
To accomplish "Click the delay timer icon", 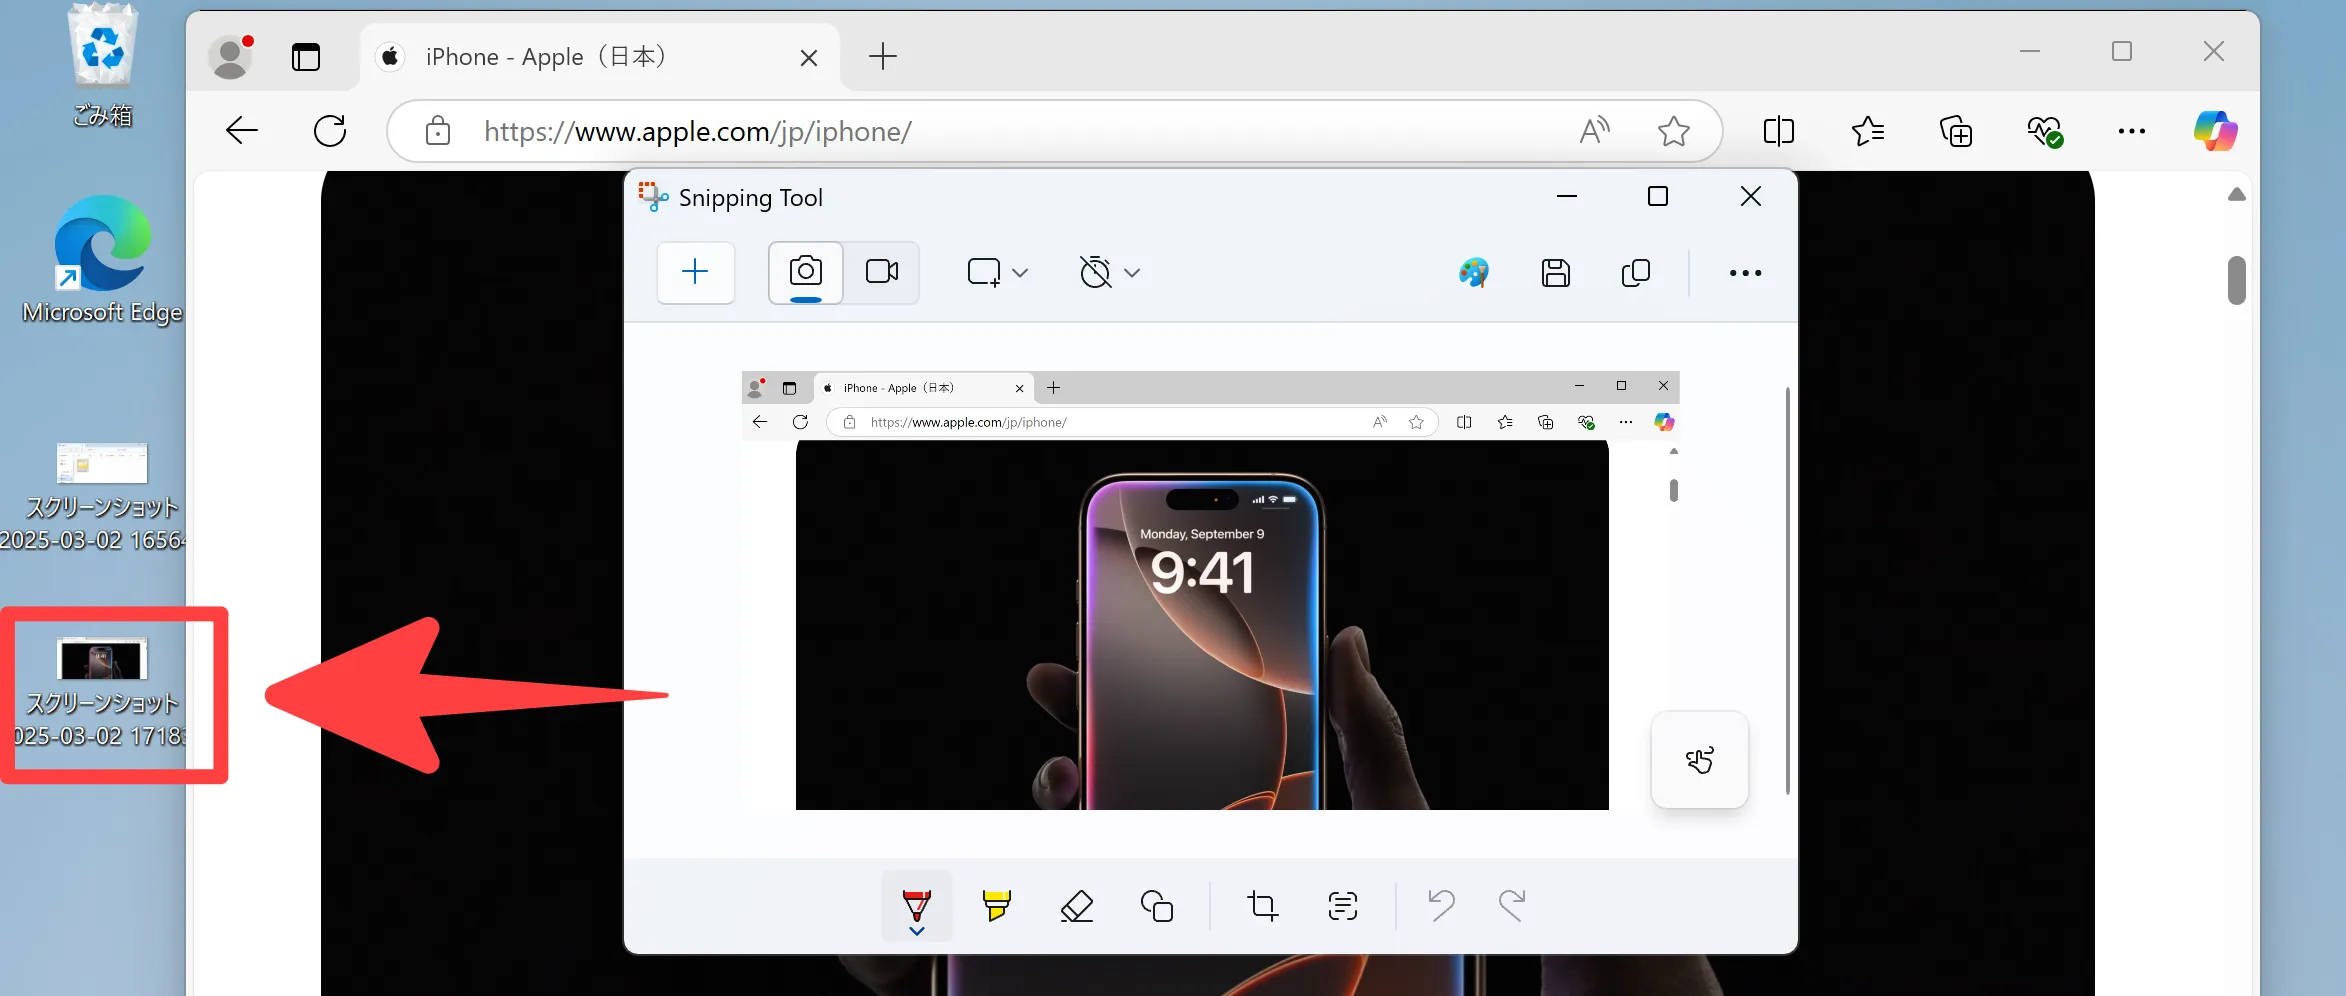I will point(1095,272).
